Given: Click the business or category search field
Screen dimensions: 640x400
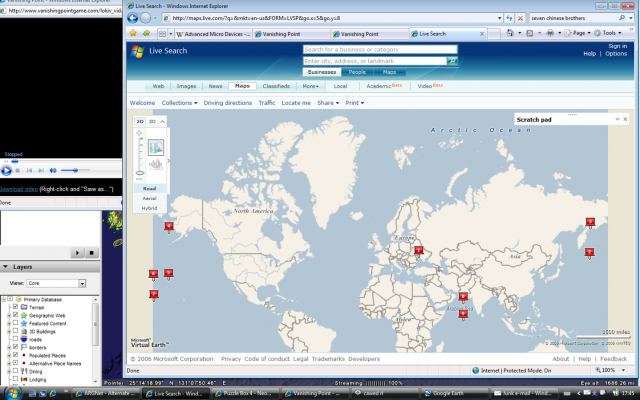Looking at the screenshot, I should [380, 49].
